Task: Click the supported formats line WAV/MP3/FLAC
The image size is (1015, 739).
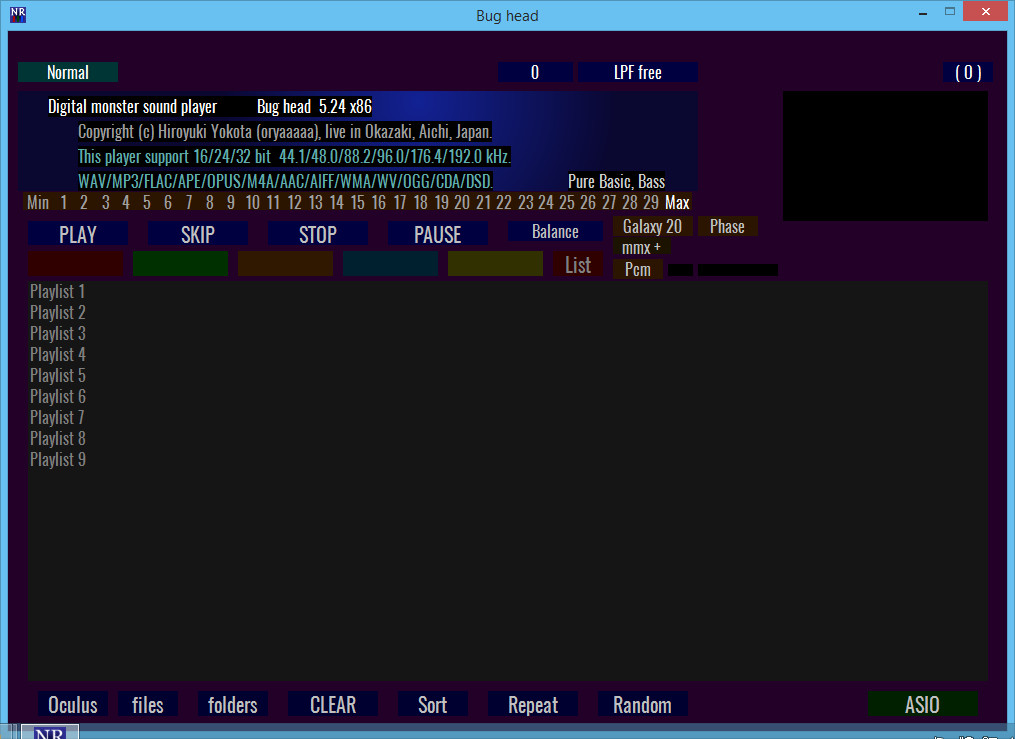Action: [x=285, y=181]
